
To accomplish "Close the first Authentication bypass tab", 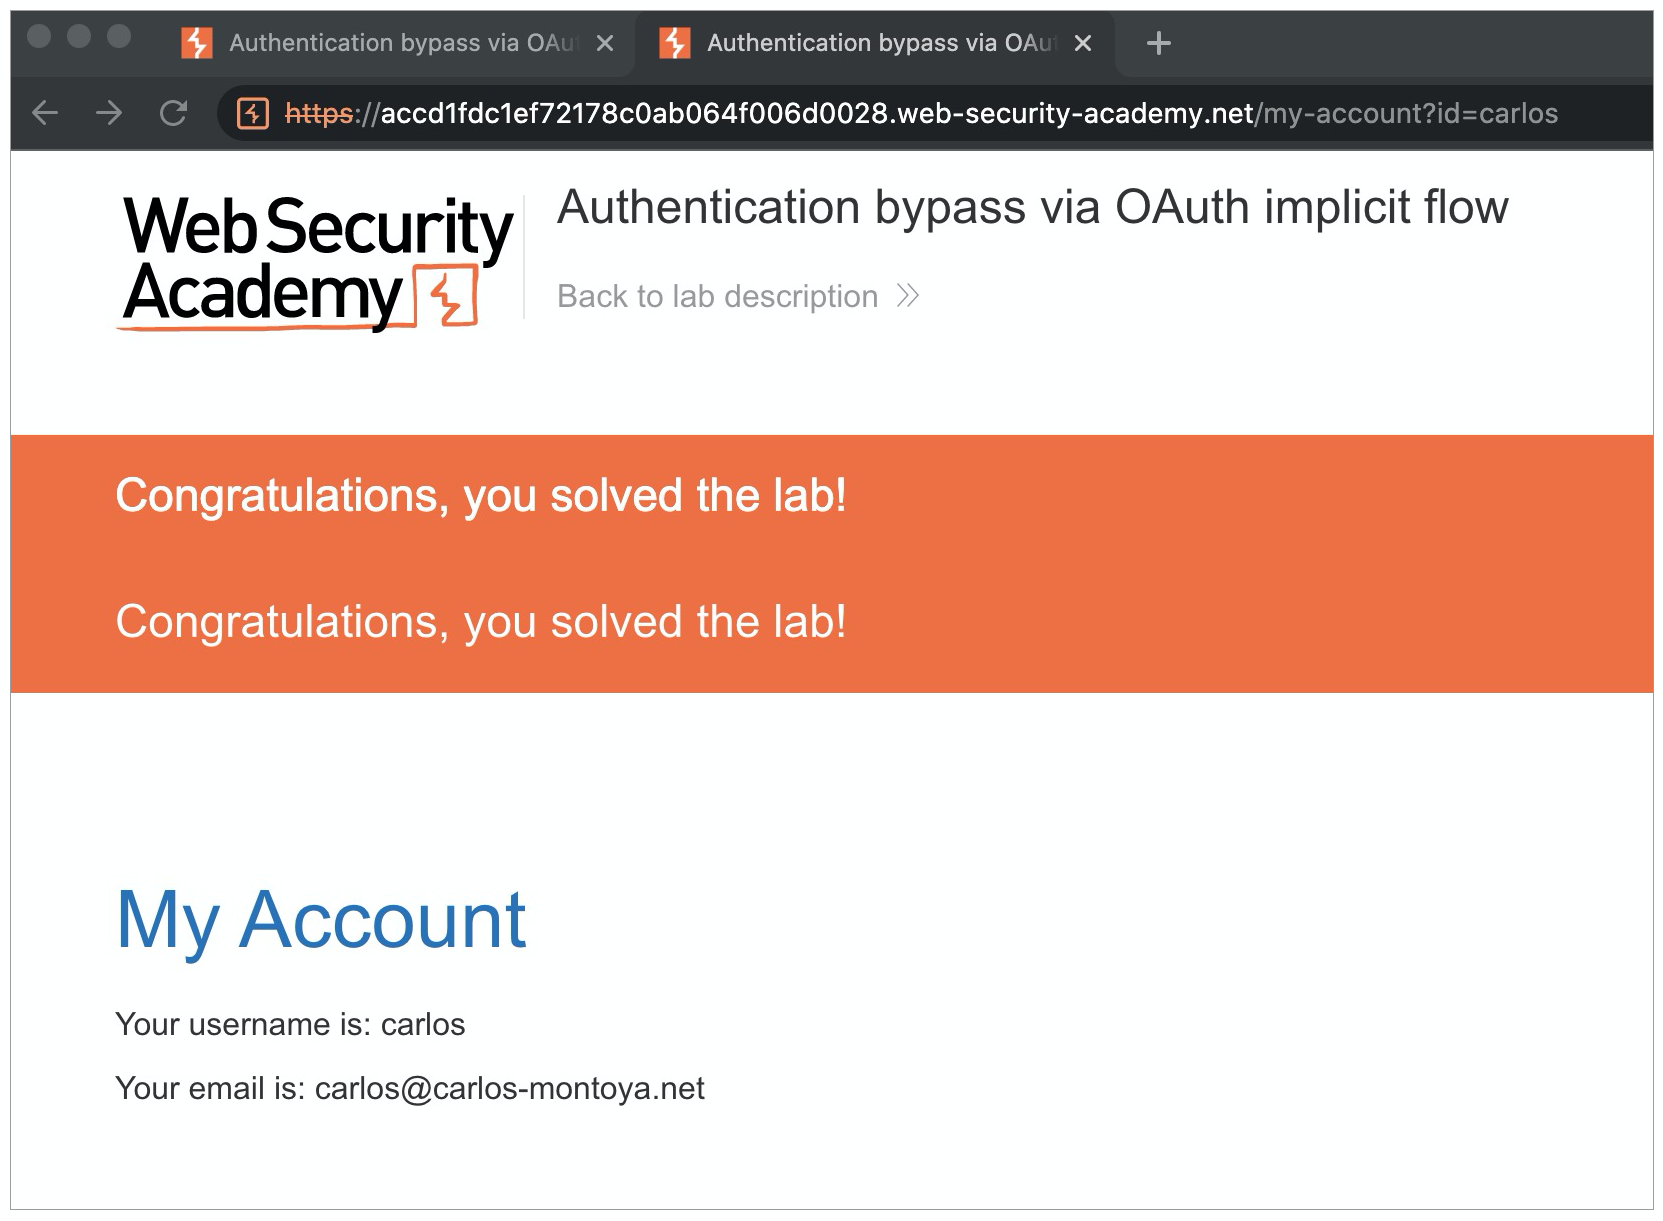I will [604, 43].
